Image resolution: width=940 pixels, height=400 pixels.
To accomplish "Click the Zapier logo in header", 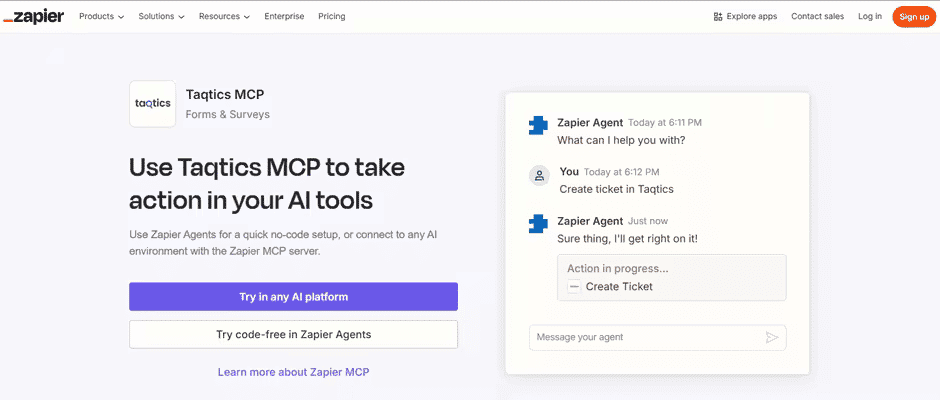I will (34, 16).
